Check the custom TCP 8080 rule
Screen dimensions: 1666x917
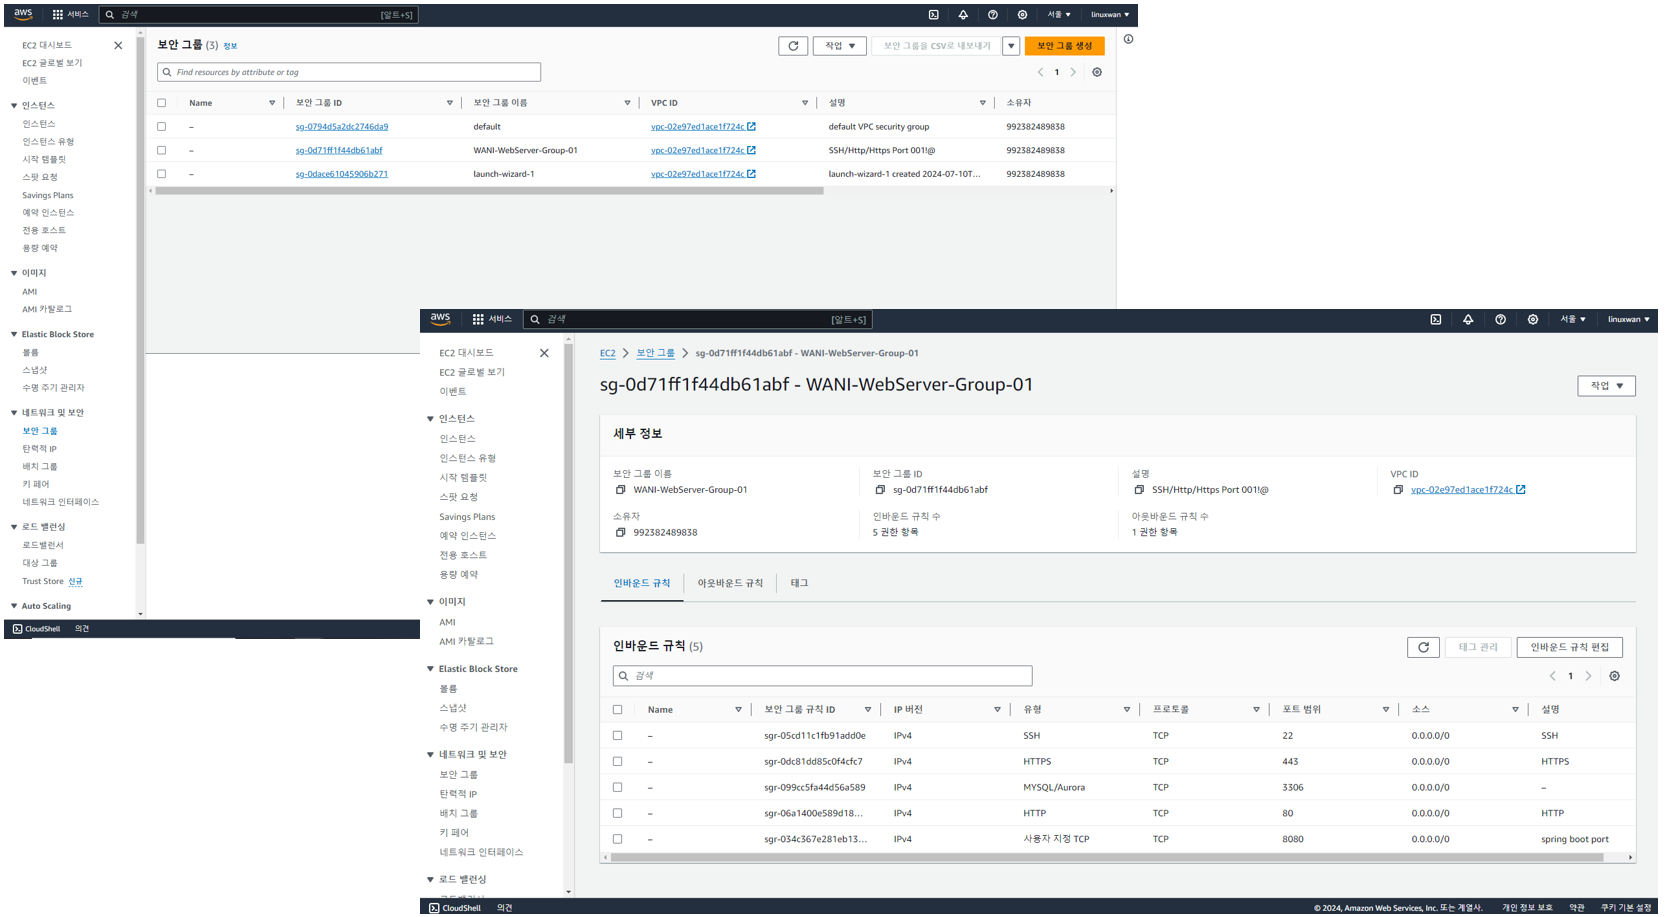[x=617, y=839]
